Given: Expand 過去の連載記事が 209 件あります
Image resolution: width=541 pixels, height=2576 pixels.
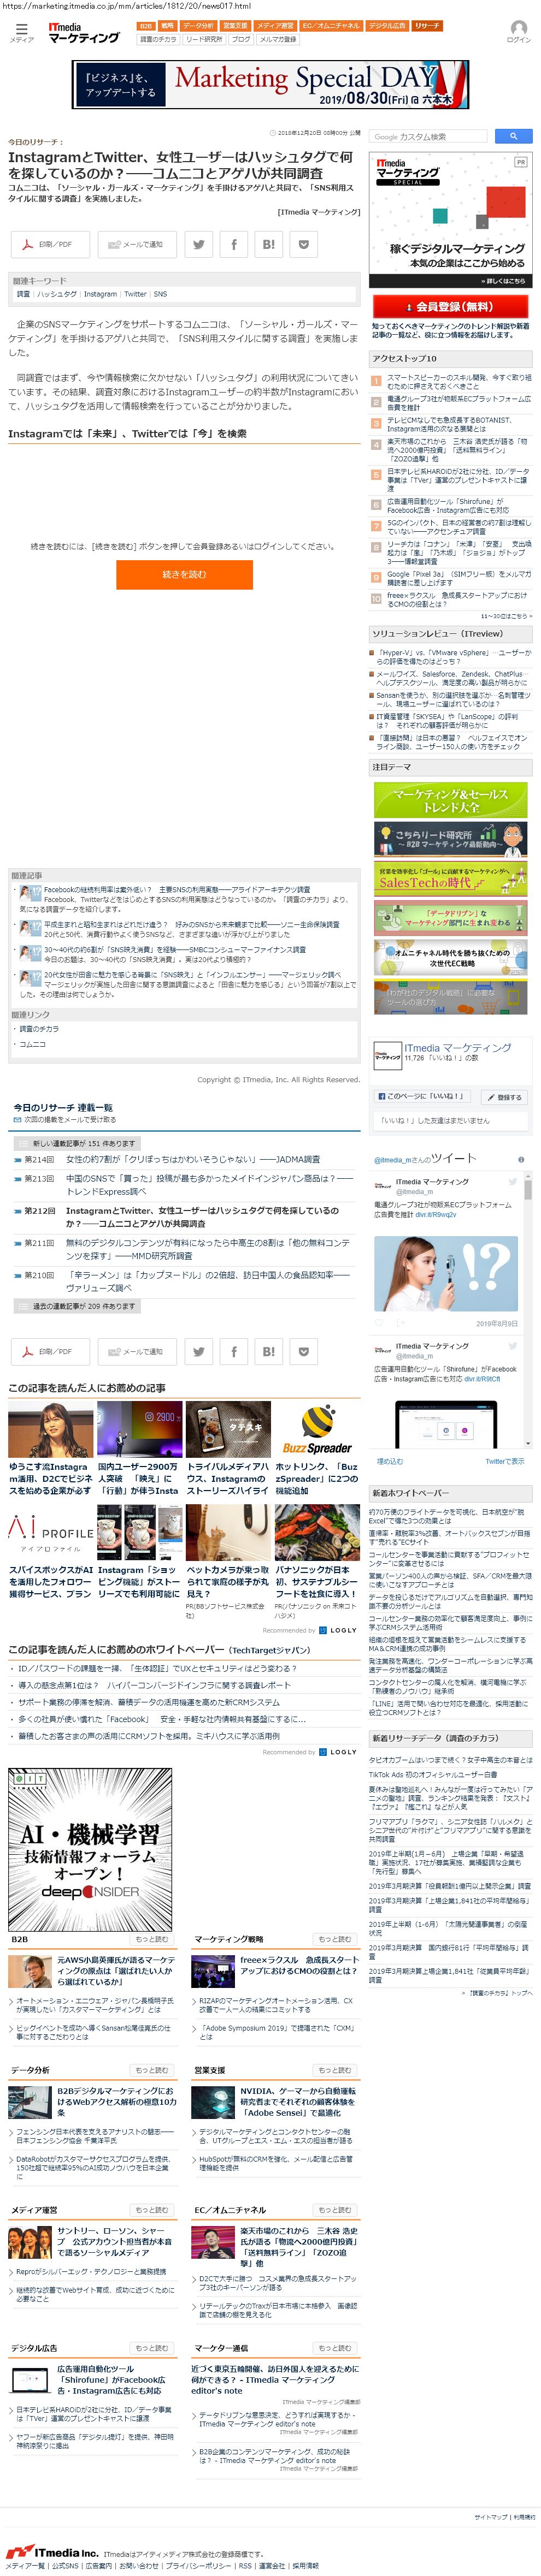Looking at the screenshot, I should click(77, 1306).
